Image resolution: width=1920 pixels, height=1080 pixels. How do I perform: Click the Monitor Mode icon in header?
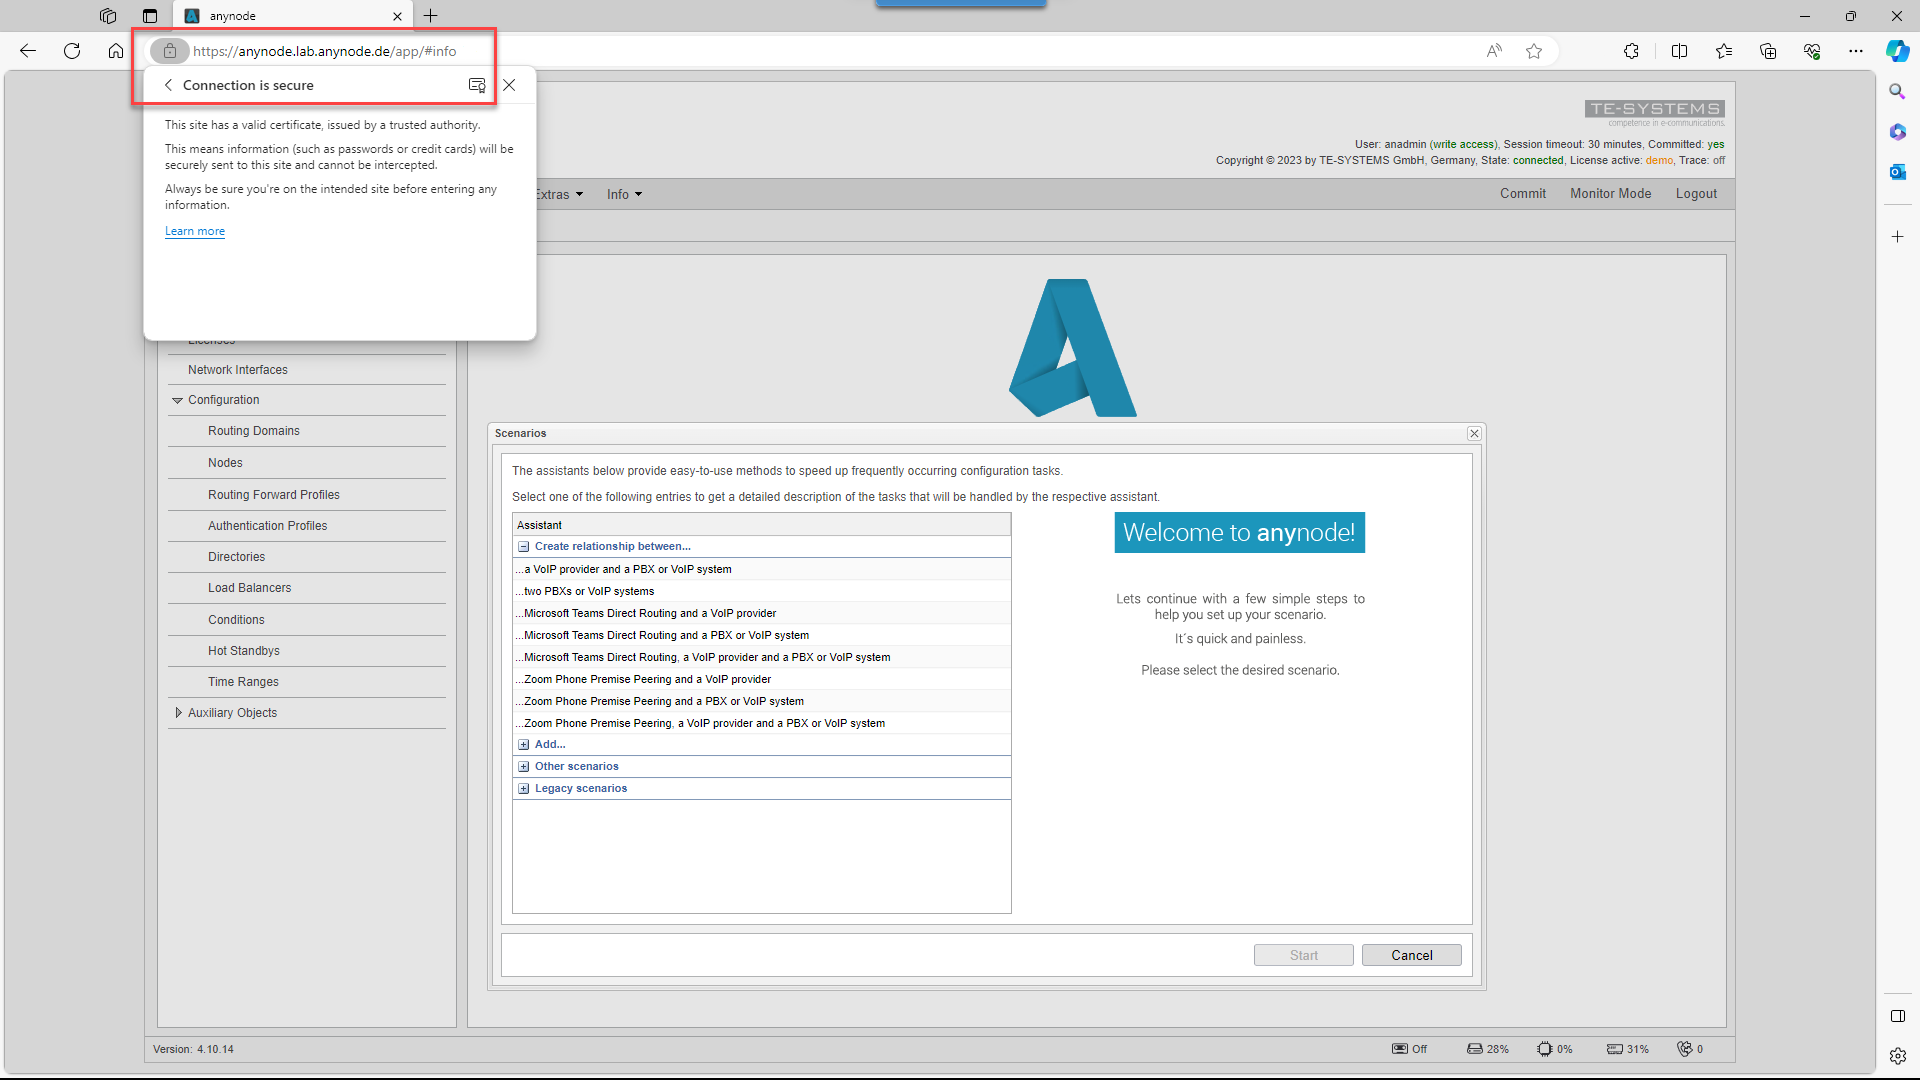click(1610, 194)
